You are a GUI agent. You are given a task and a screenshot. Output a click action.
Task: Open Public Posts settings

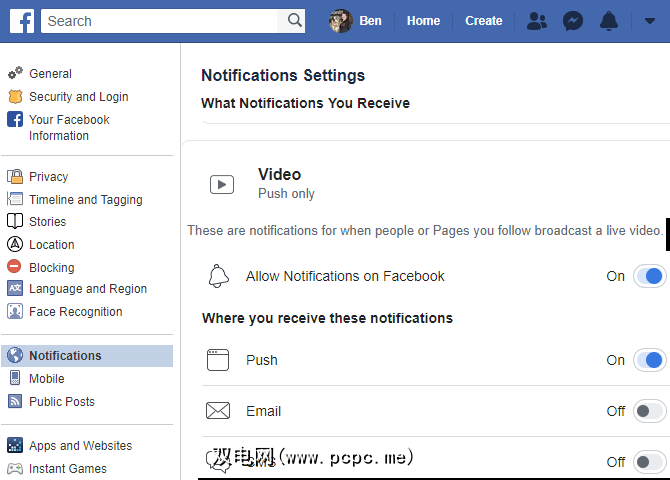click(x=62, y=402)
